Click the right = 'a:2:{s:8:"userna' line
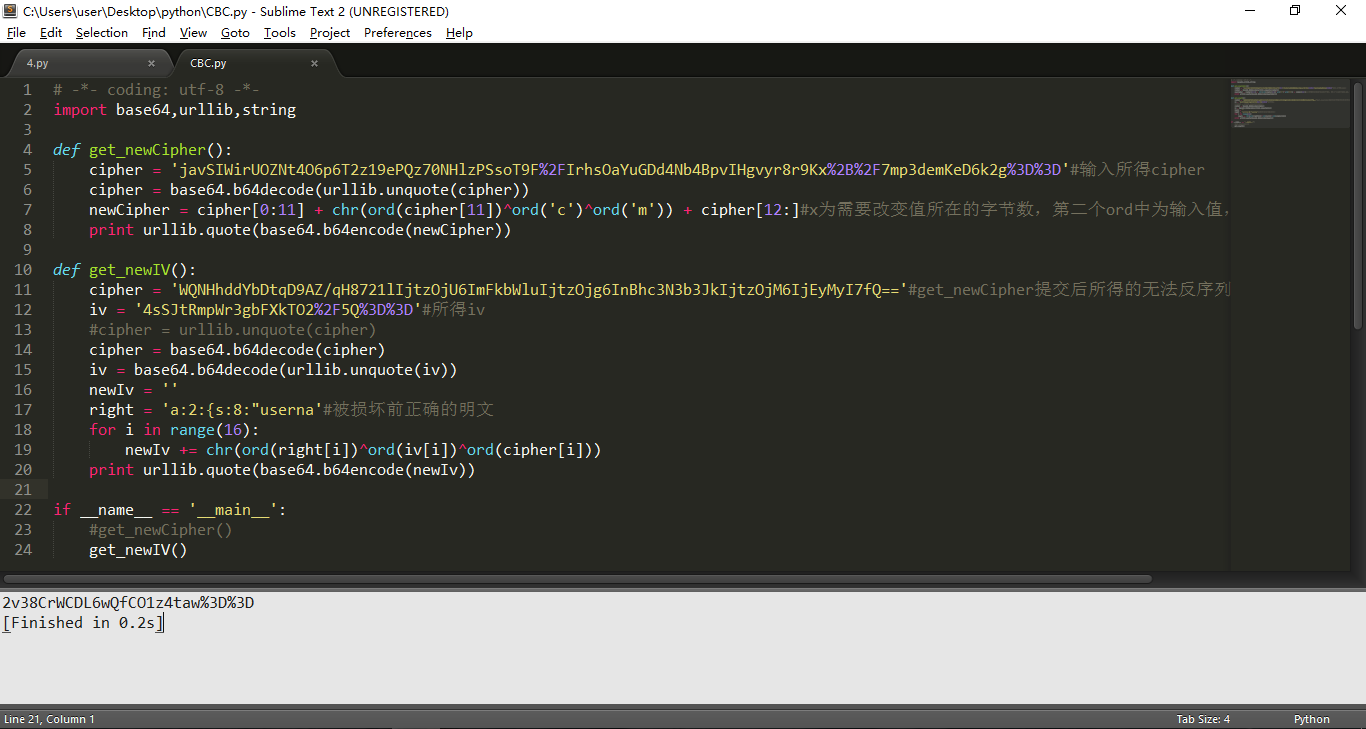 click(x=291, y=410)
